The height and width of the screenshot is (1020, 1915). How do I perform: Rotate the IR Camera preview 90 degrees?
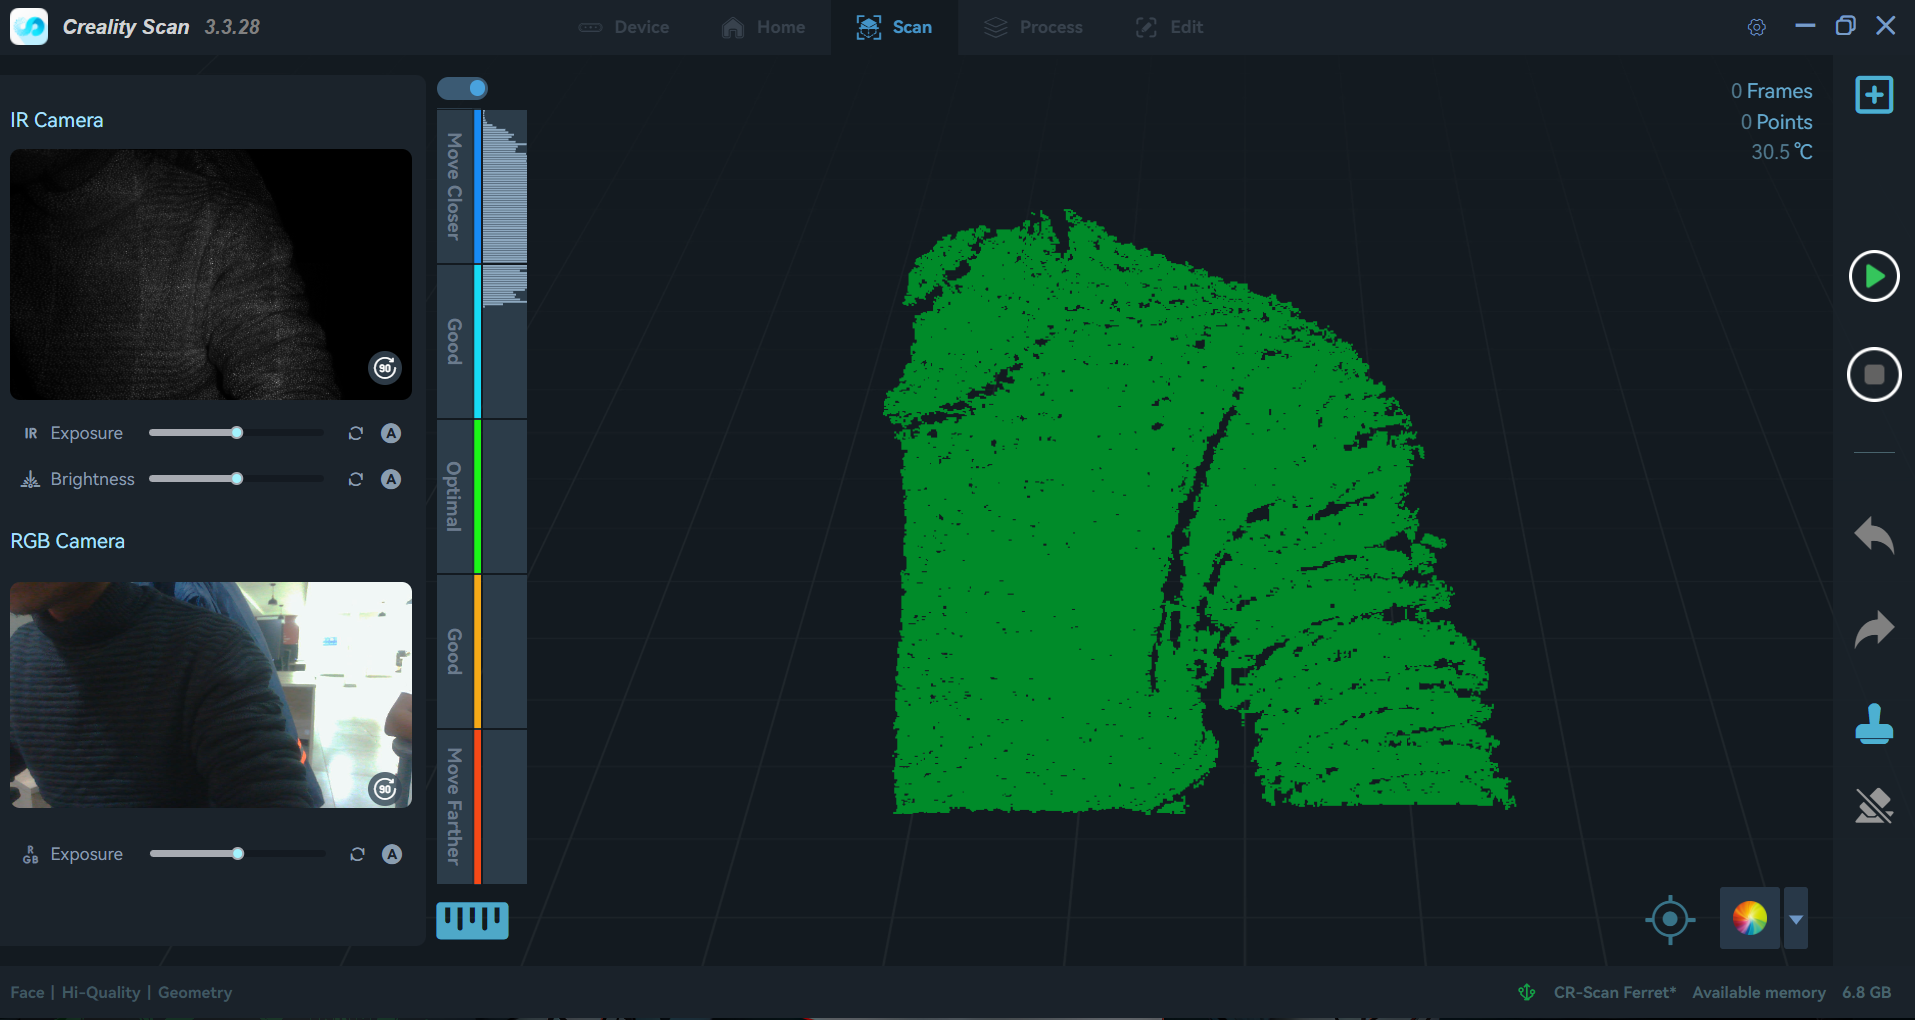[x=385, y=368]
